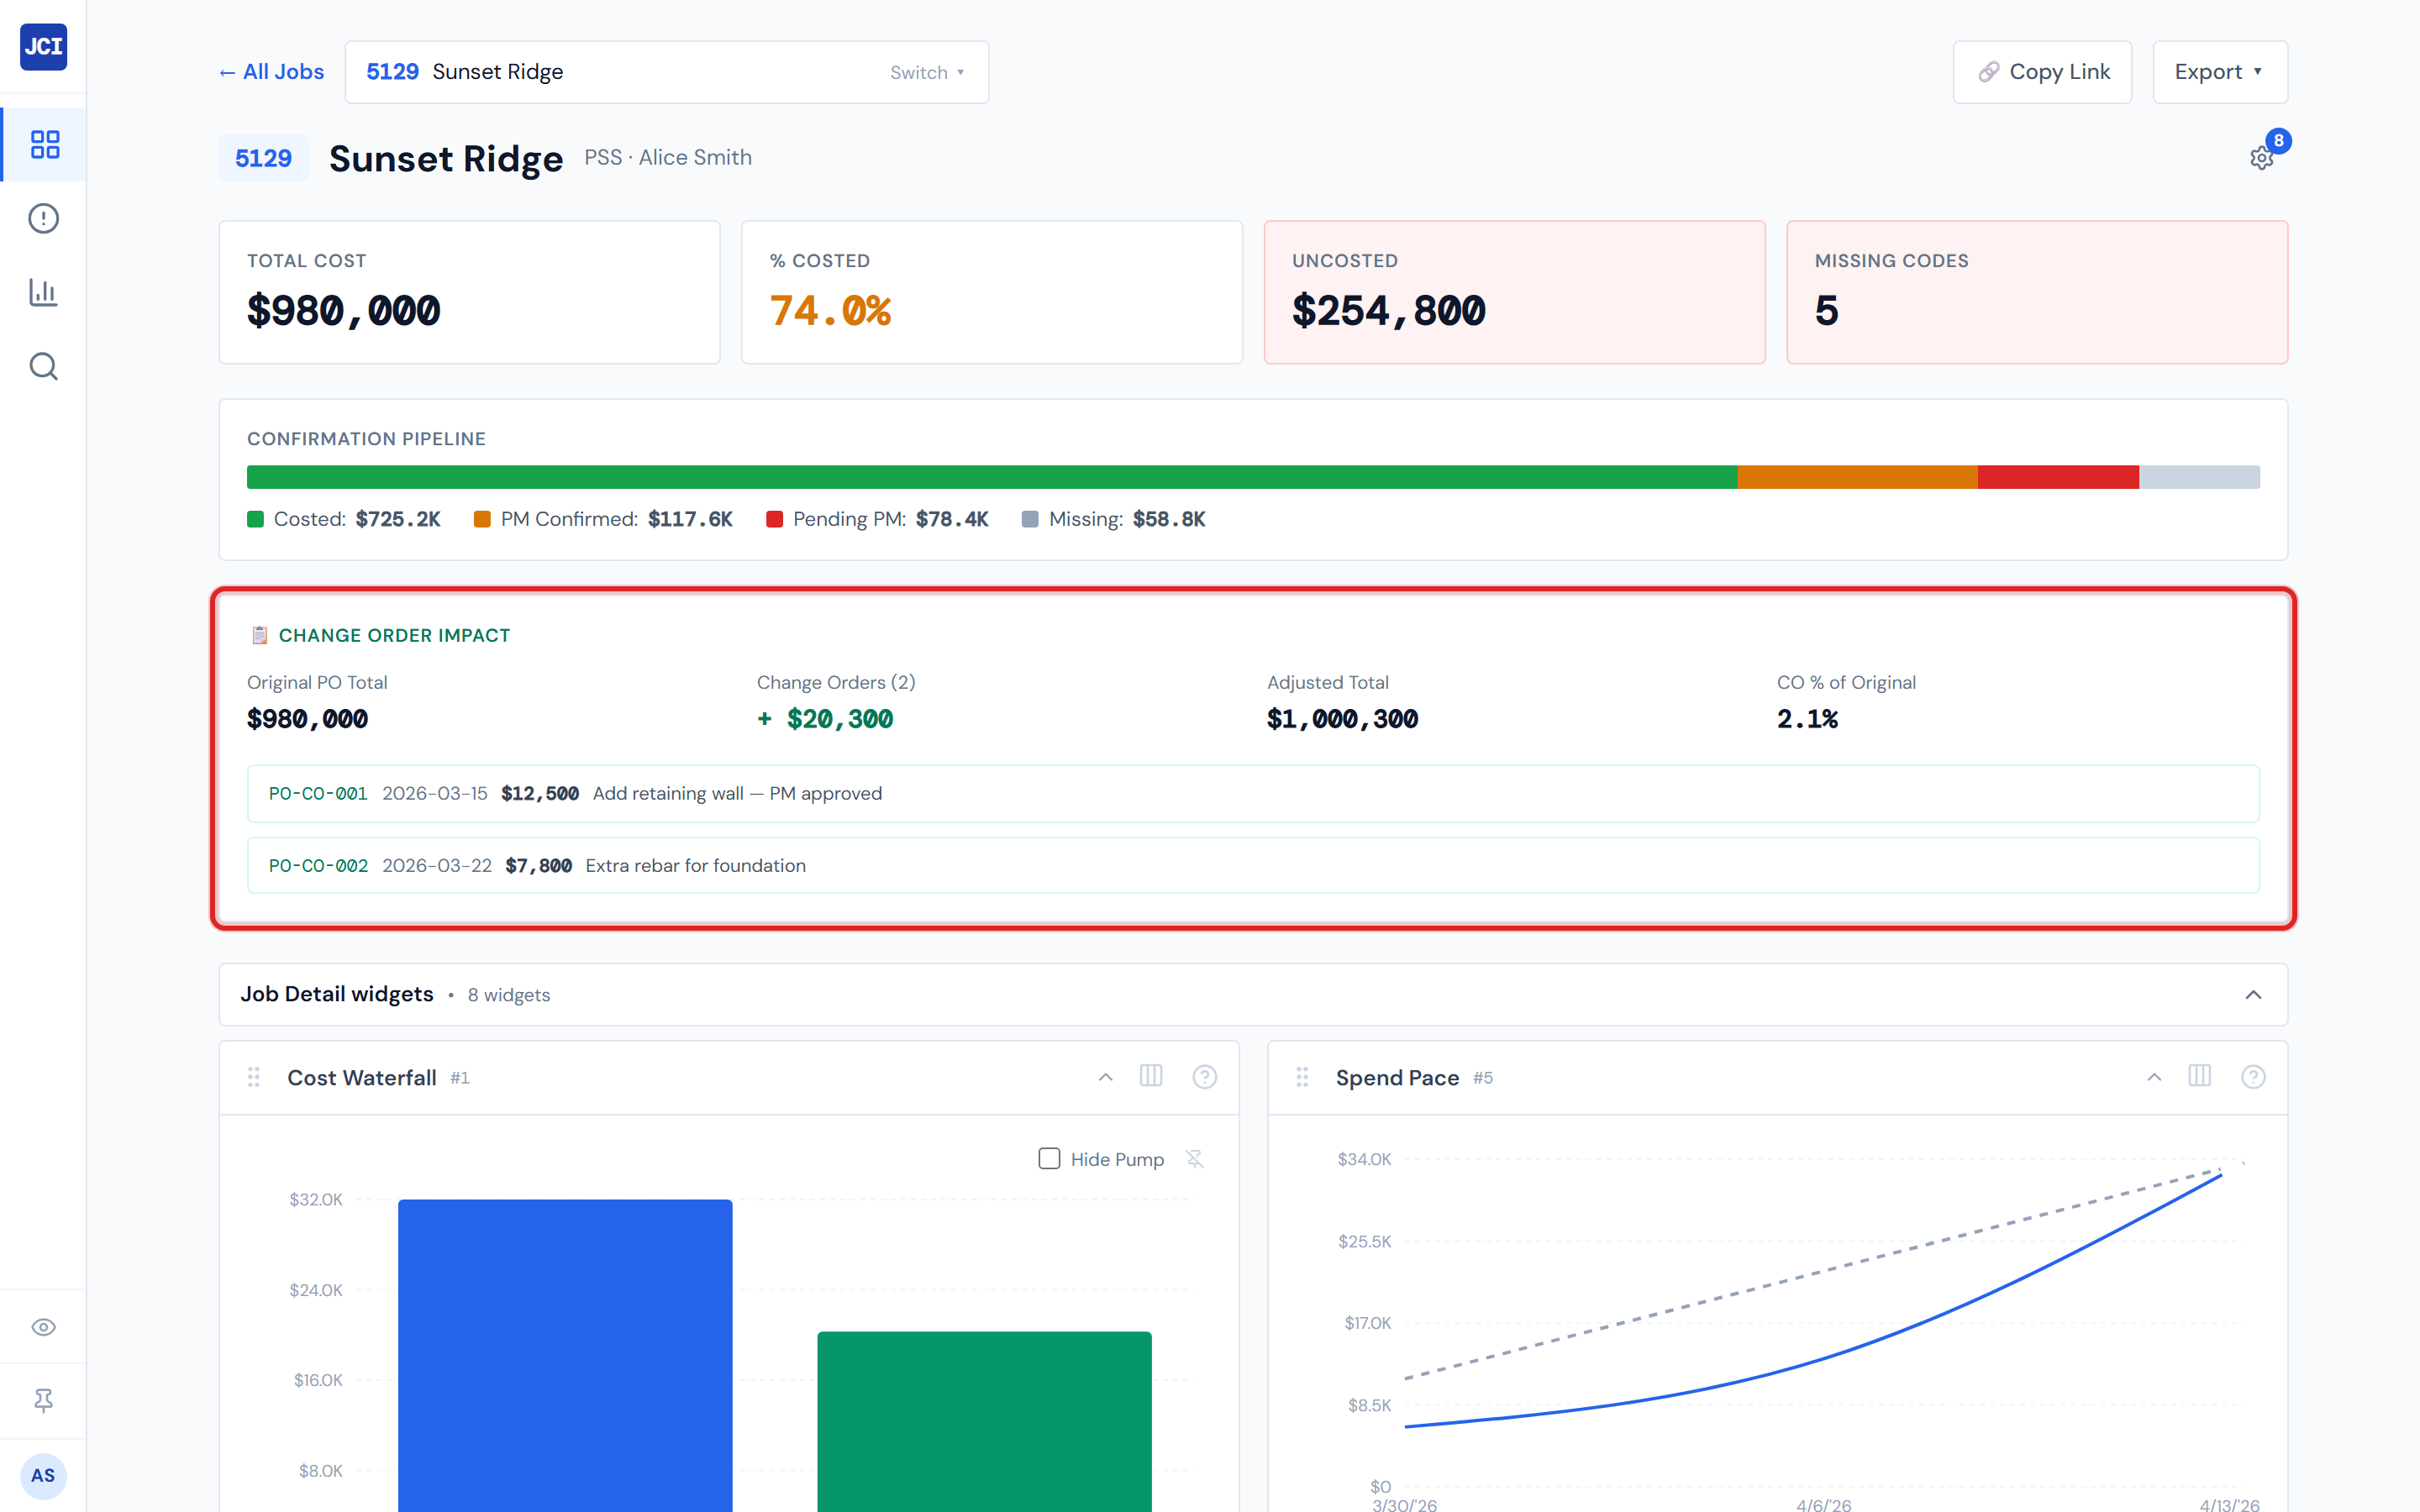Toggle the unpin icon beside Hide Pump
The image size is (2420, 1512).
1194,1158
